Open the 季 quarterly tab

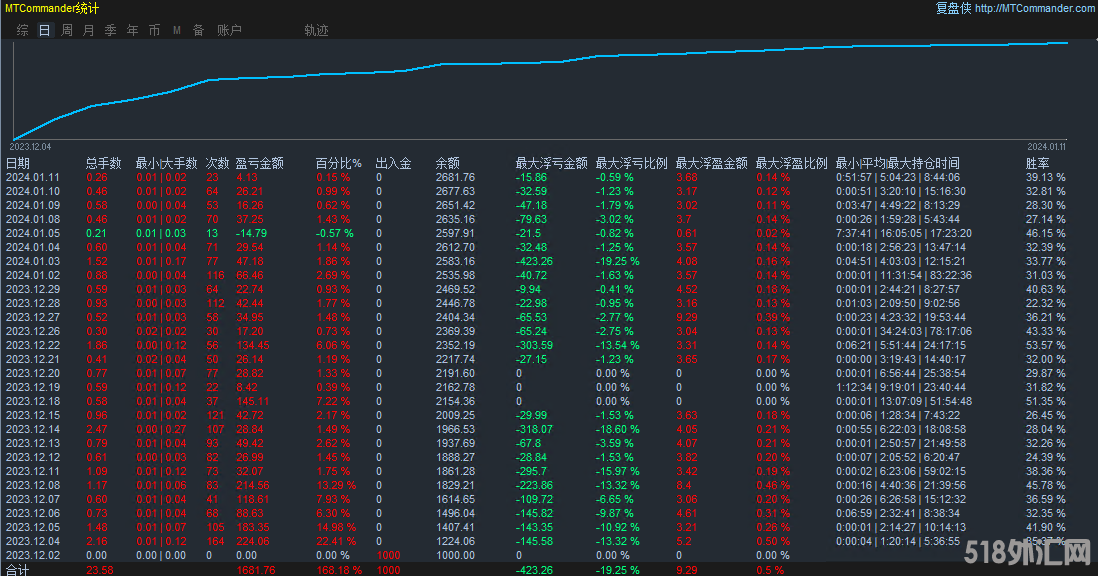pyautogui.click(x=110, y=30)
